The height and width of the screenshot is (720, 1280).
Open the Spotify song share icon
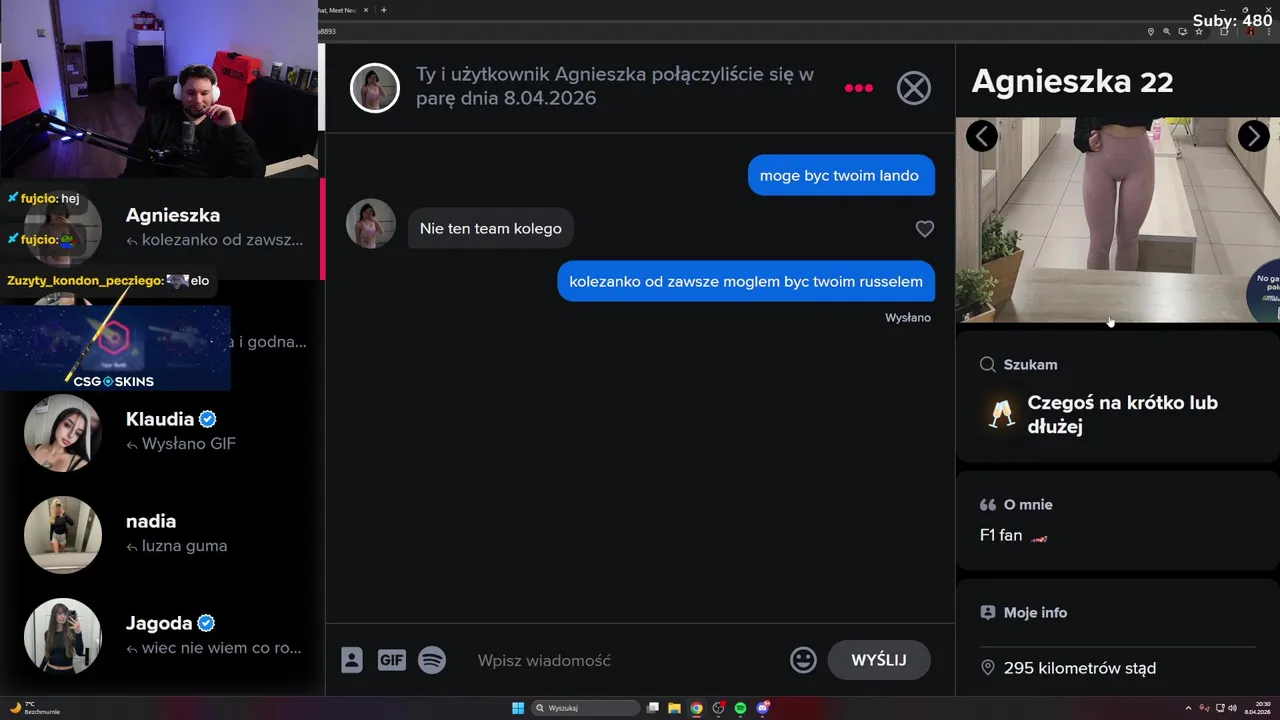click(x=432, y=660)
